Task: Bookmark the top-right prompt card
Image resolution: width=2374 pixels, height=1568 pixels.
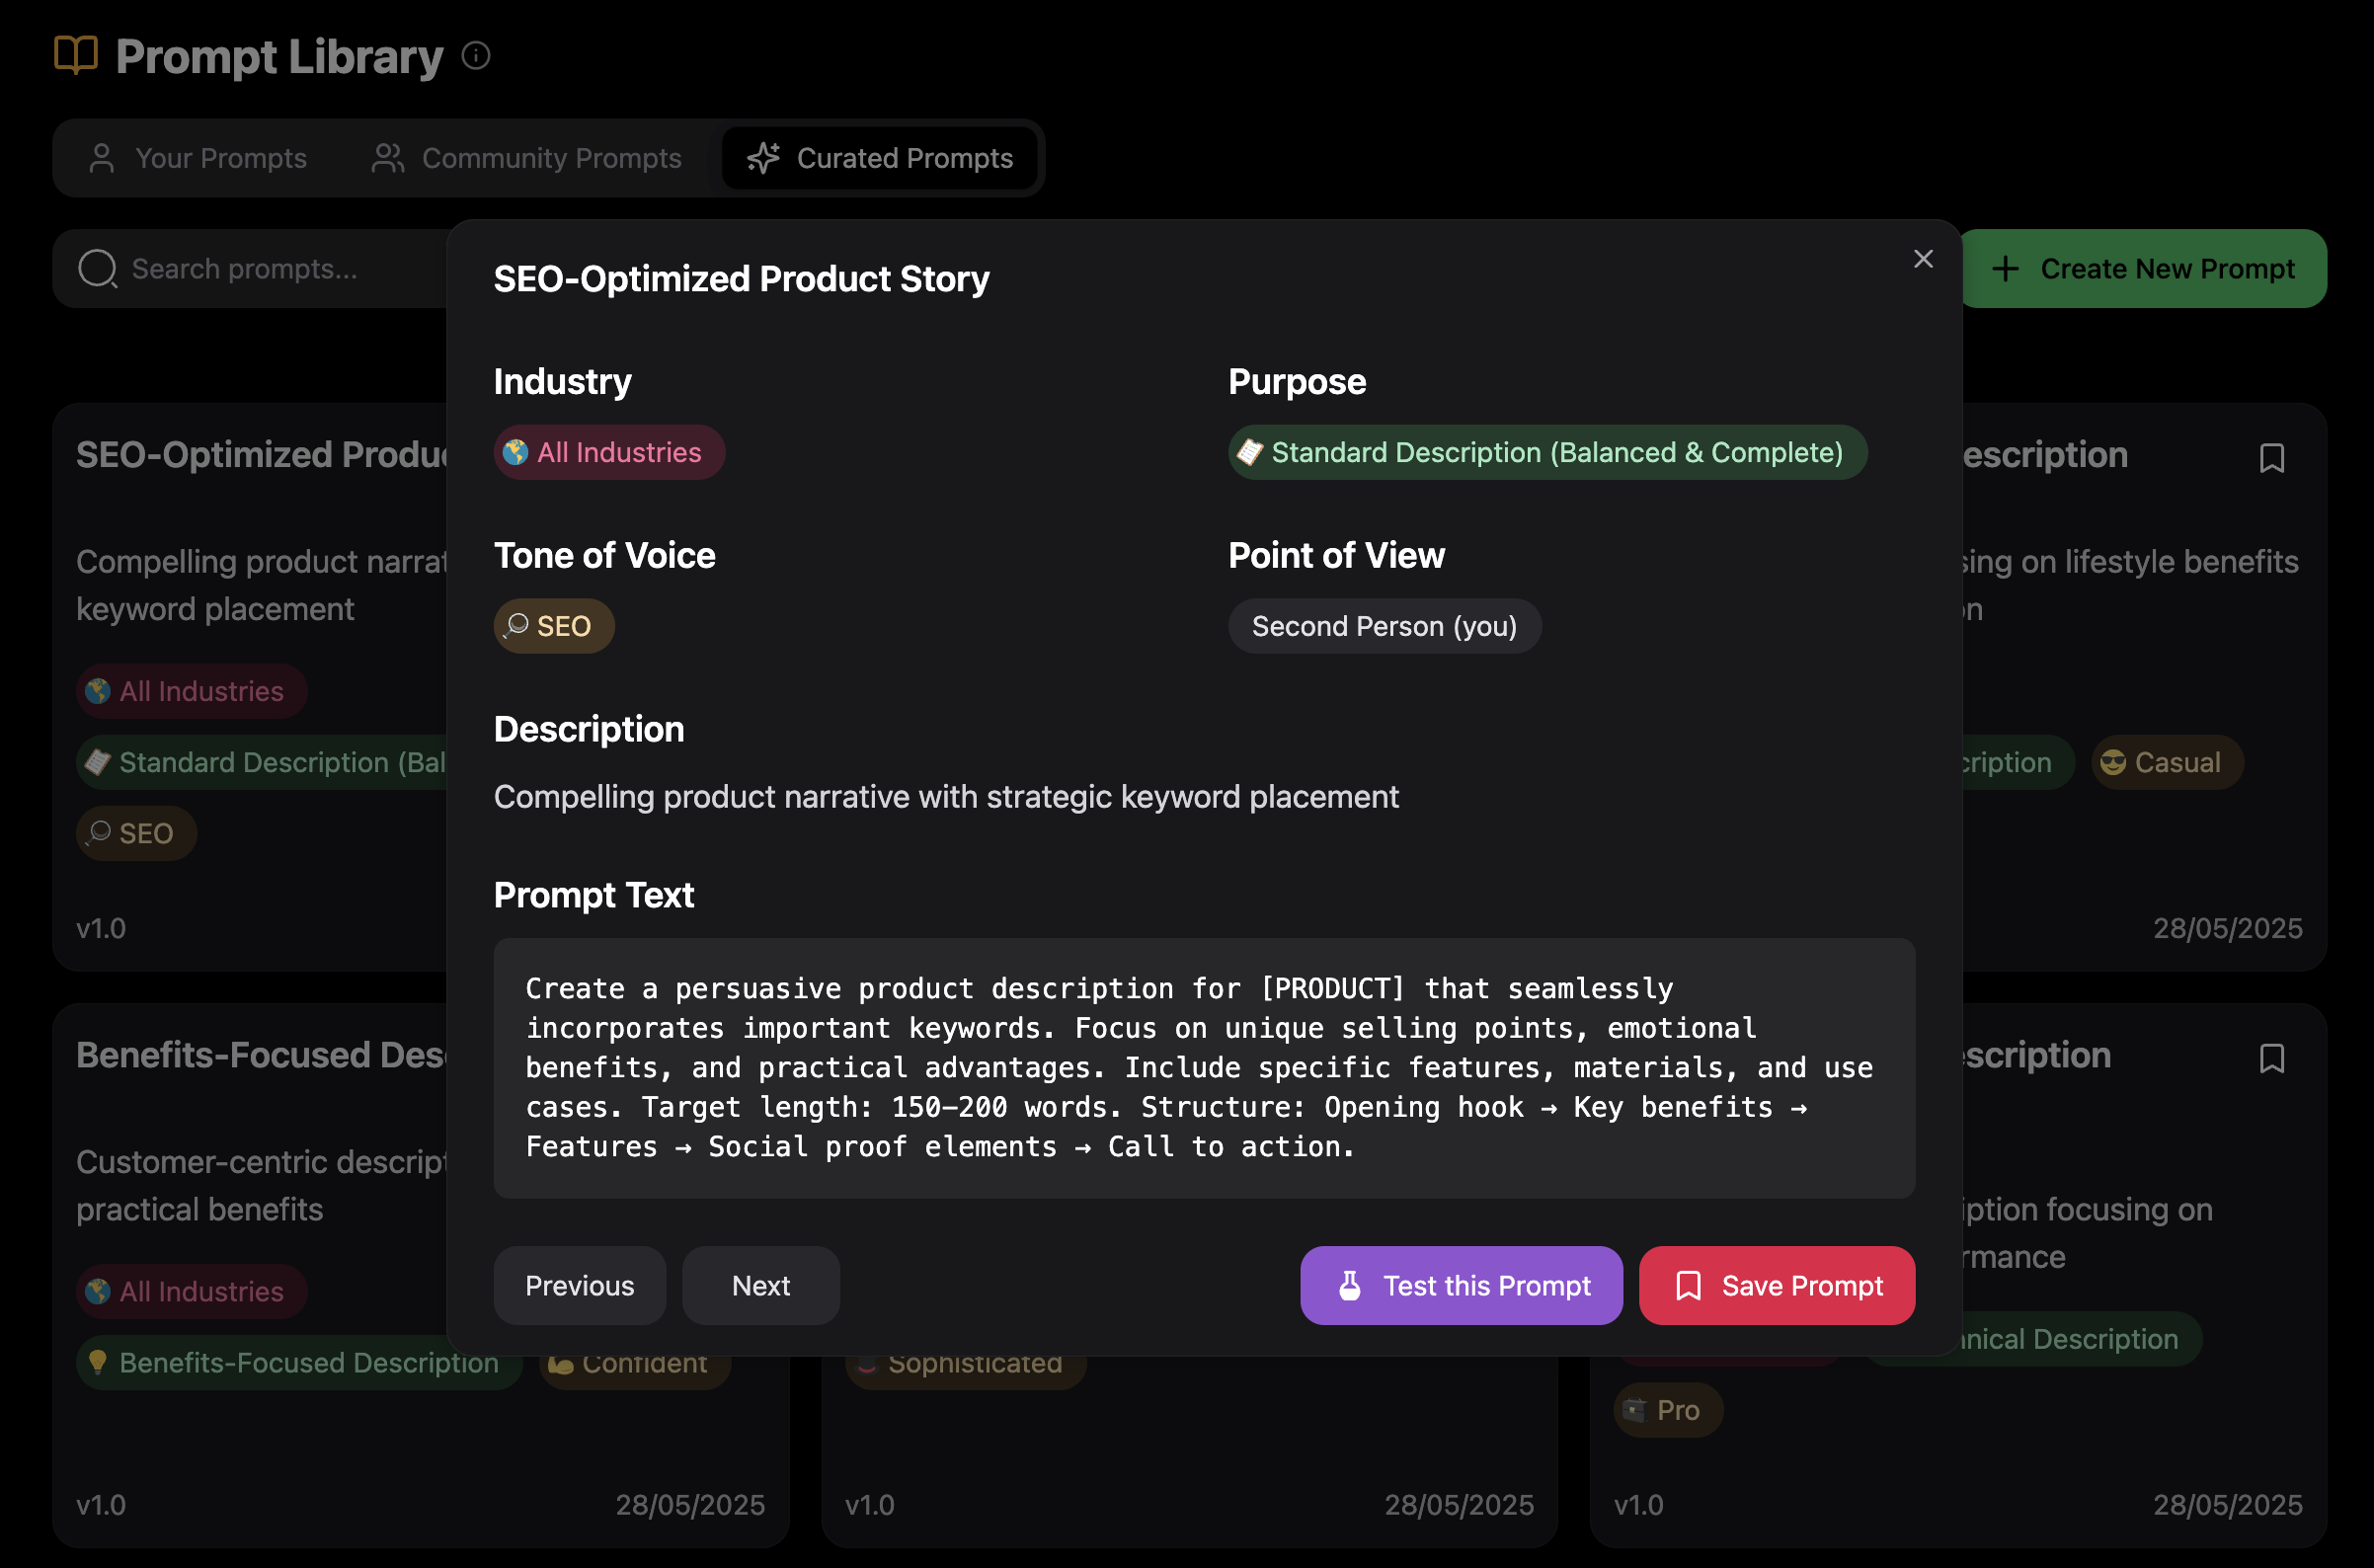Action: pos(2271,458)
